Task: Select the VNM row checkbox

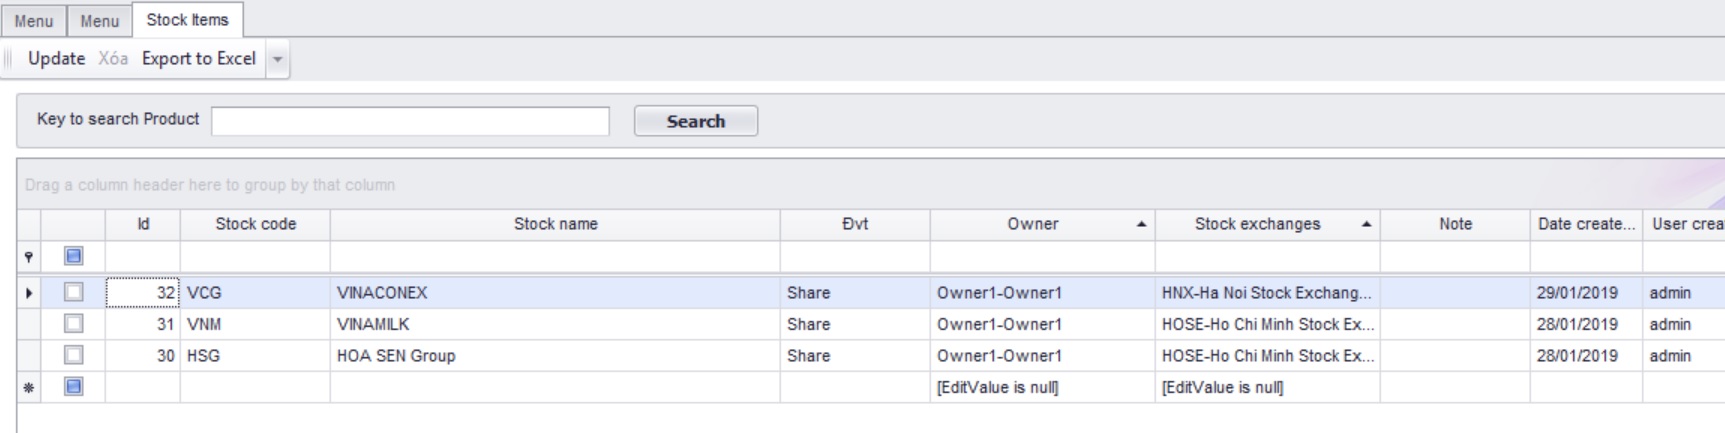Action: pyautogui.click(x=73, y=324)
